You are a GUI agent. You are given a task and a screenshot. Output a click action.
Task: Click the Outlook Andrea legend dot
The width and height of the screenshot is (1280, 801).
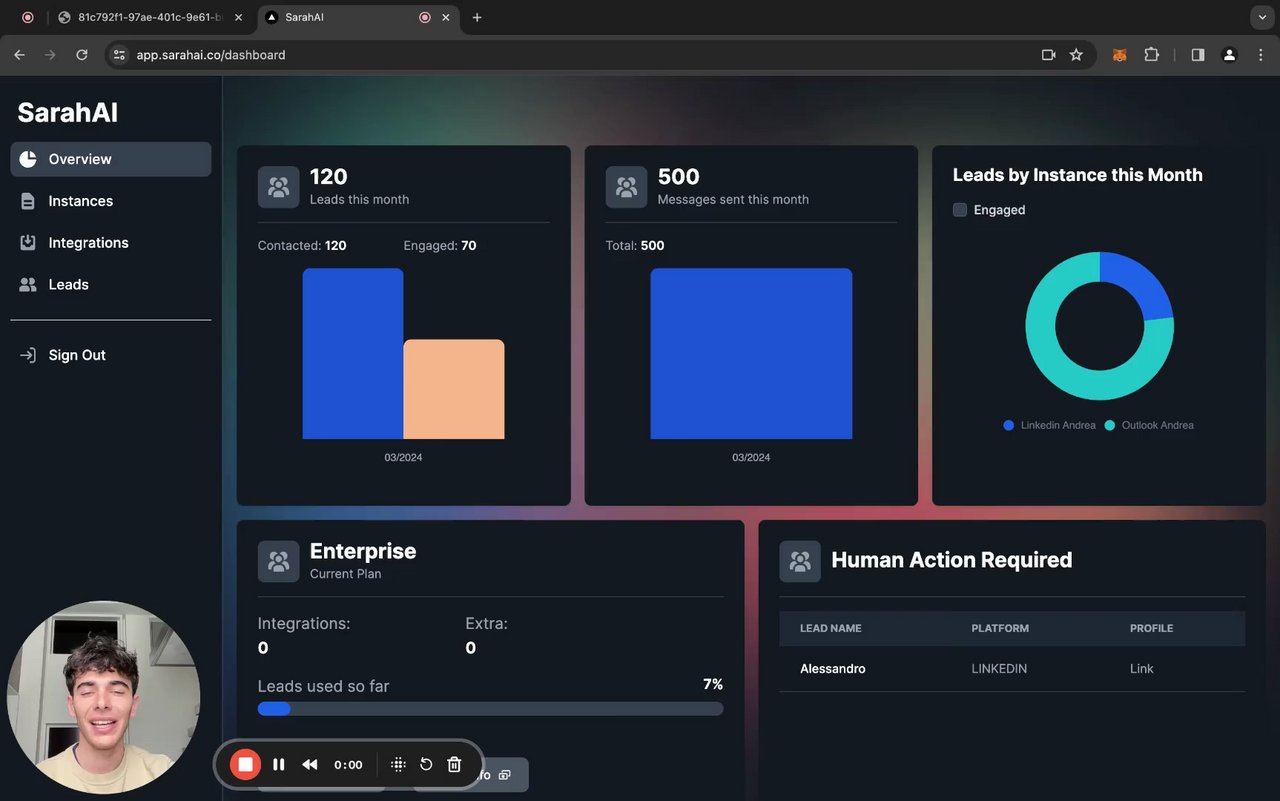pyautogui.click(x=1109, y=425)
